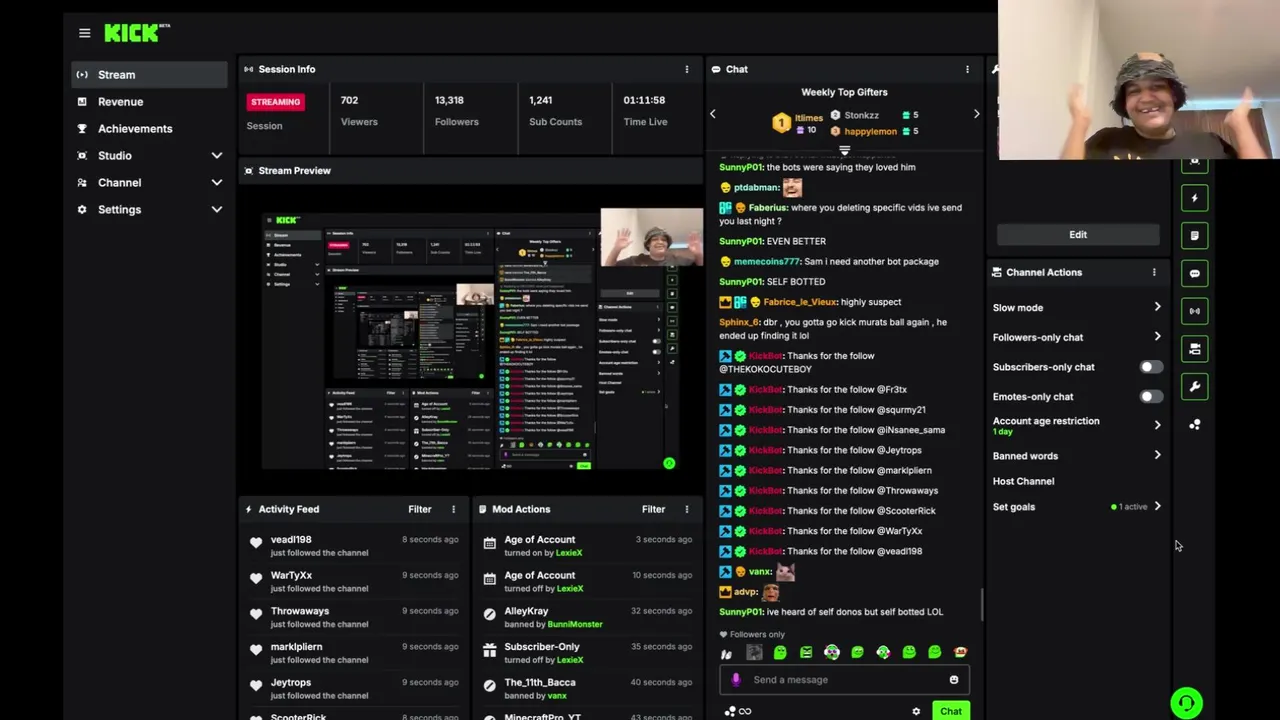Open chat settings gear icon
Image resolution: width=1280 pixels, height=720 pixels.
pos(916,712)
